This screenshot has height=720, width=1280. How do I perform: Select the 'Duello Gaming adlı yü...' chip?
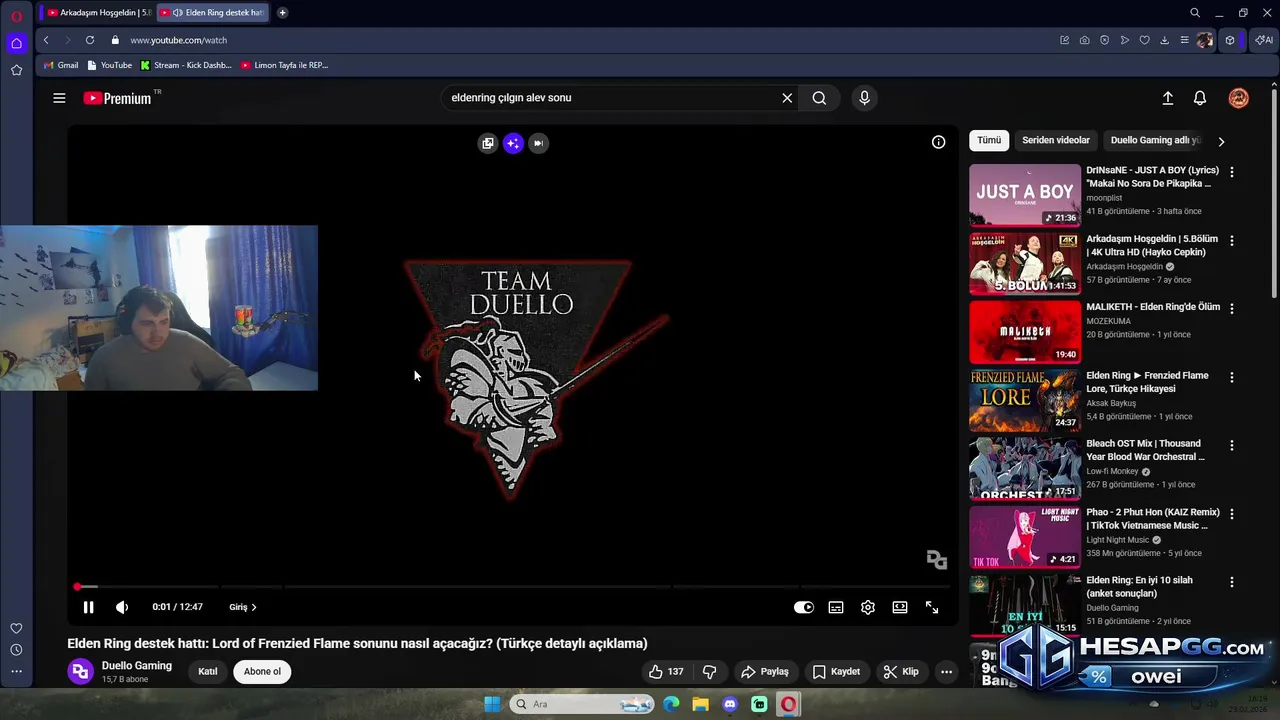pyautogui.click(x=1155, y=140)
